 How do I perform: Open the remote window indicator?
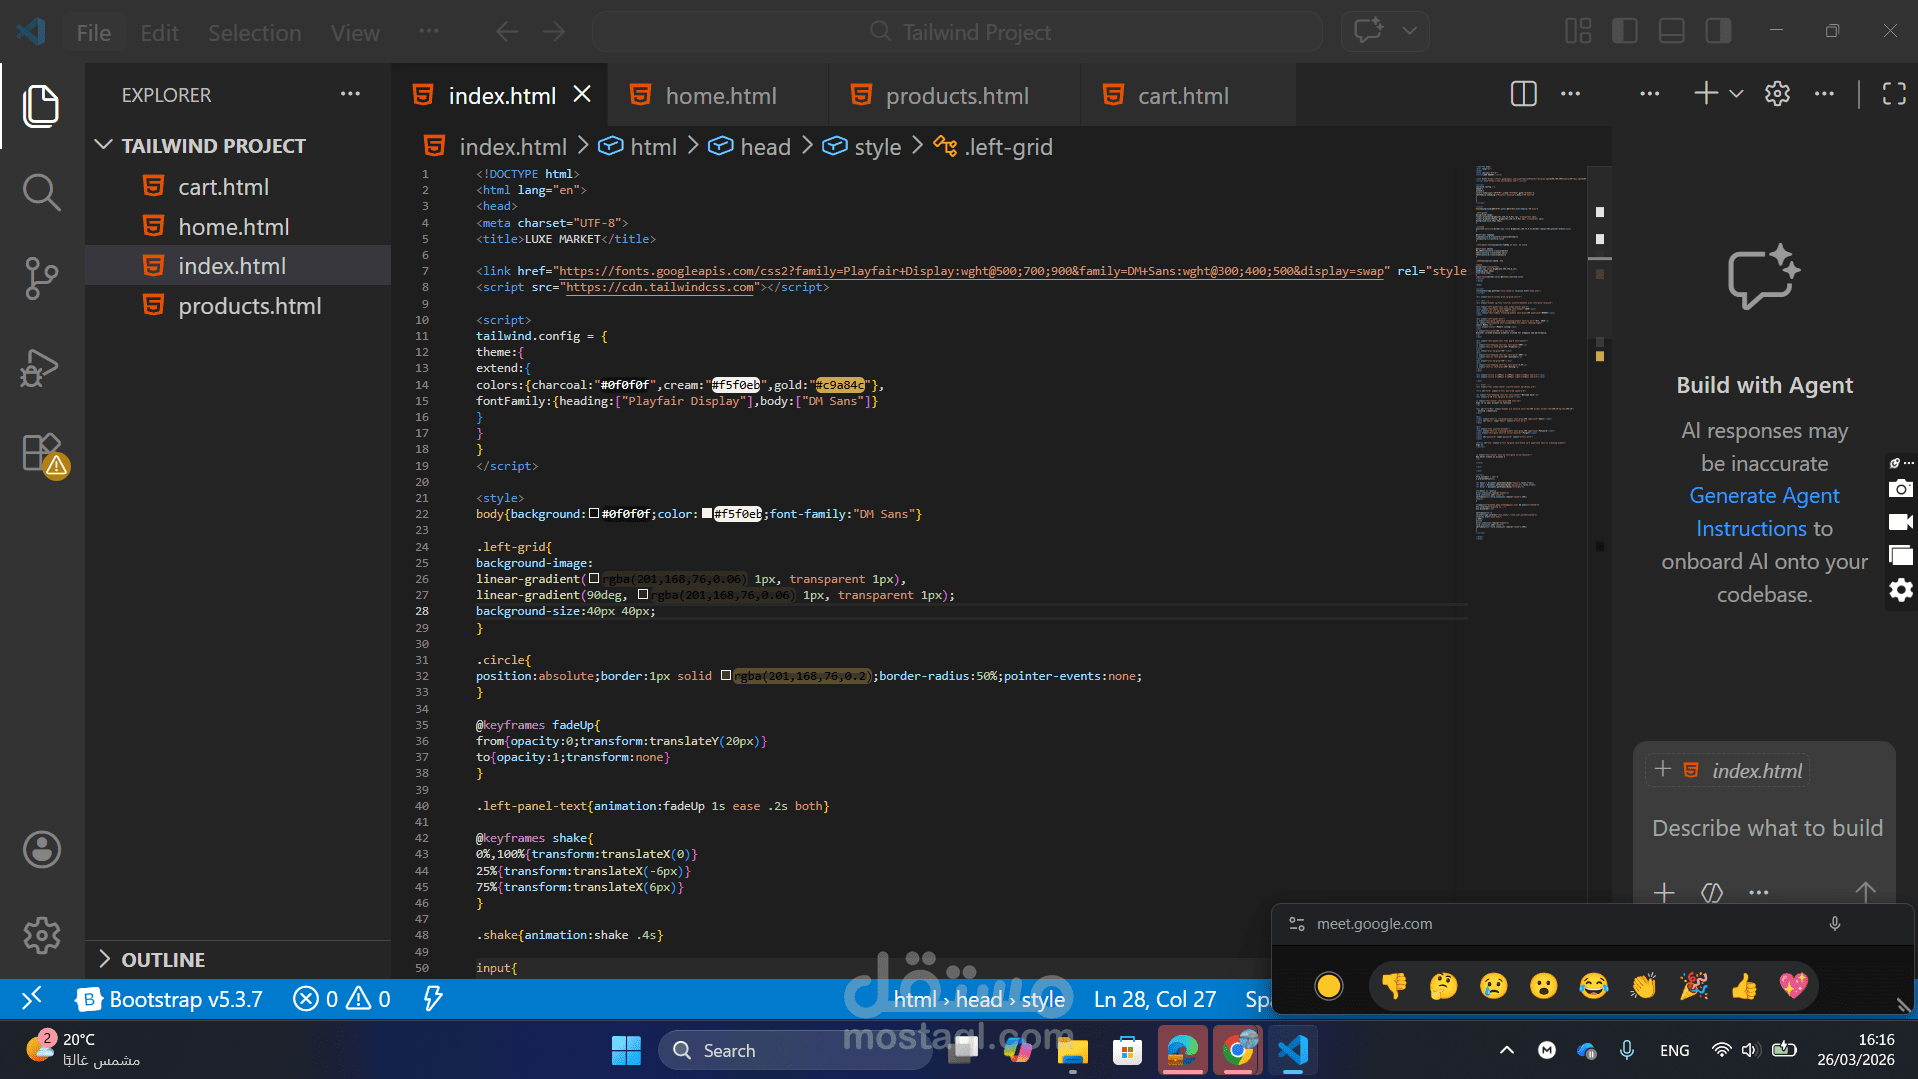tap(32, 998)
